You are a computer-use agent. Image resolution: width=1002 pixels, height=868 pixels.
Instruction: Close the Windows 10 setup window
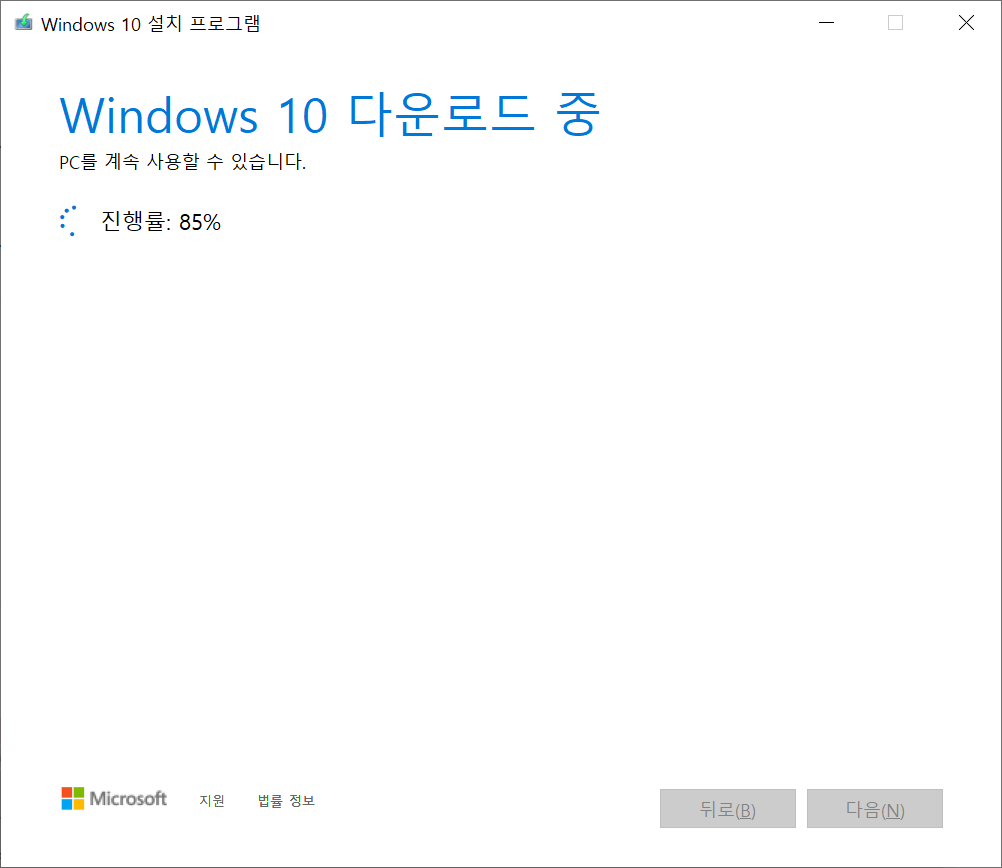(x=966, y=23)
